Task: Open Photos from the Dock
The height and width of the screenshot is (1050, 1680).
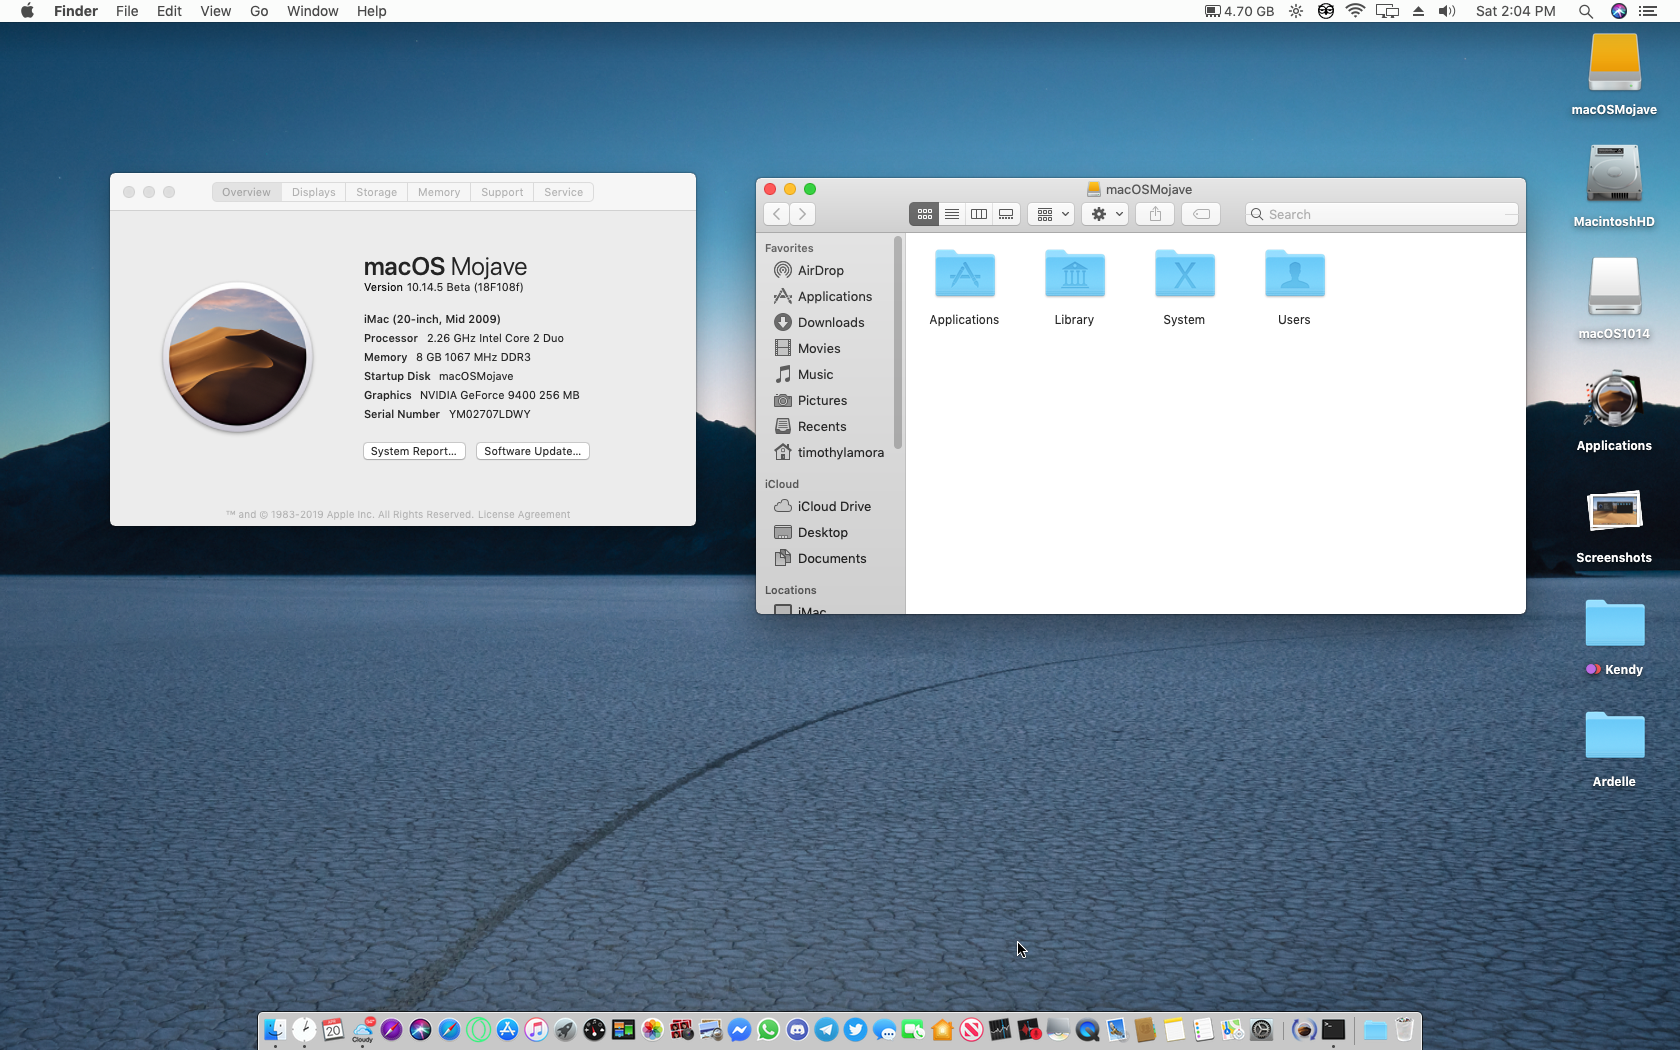Action: tap(652, 1029)
